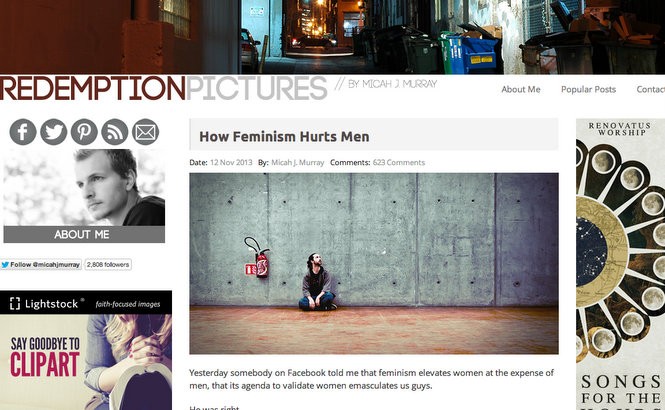The image size is (665, 410).
Task: Open How Feminism Hurts Men post title
Action: [x=284, y=137]
